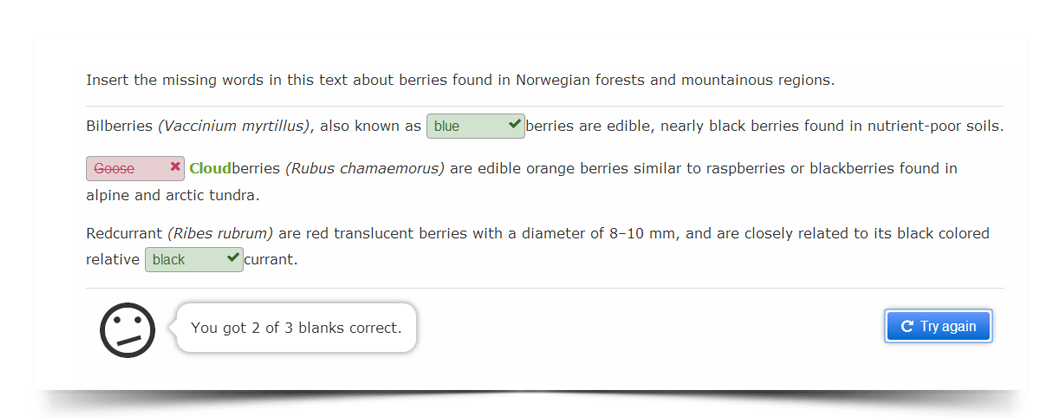Image resolution: width=1060 pixels, height=418 pixels.
Task: Click the green checkmark beside 'black'
Action: coord(233,258)
